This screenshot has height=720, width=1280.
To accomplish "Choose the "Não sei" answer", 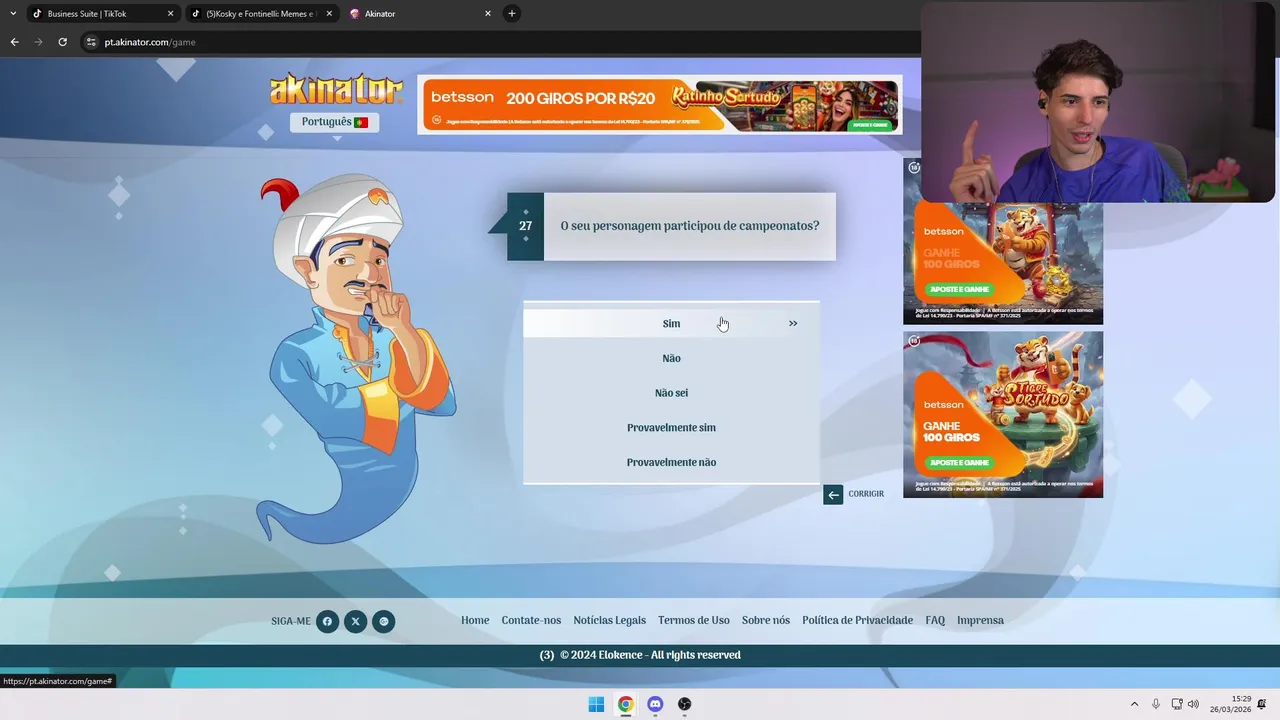I will click(x=671, y=393).
